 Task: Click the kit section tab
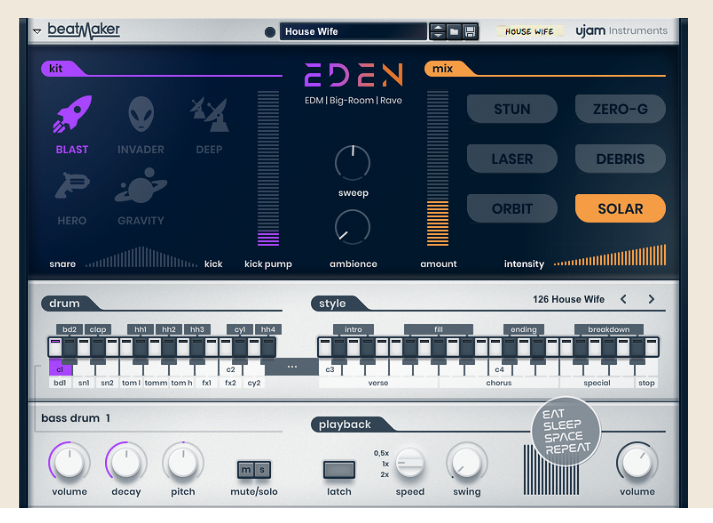[61, 69]
